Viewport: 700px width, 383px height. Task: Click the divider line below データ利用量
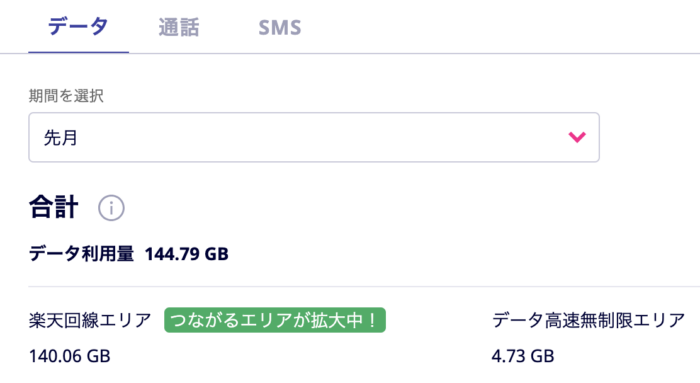pyautogui.click(x=364, y=287)
